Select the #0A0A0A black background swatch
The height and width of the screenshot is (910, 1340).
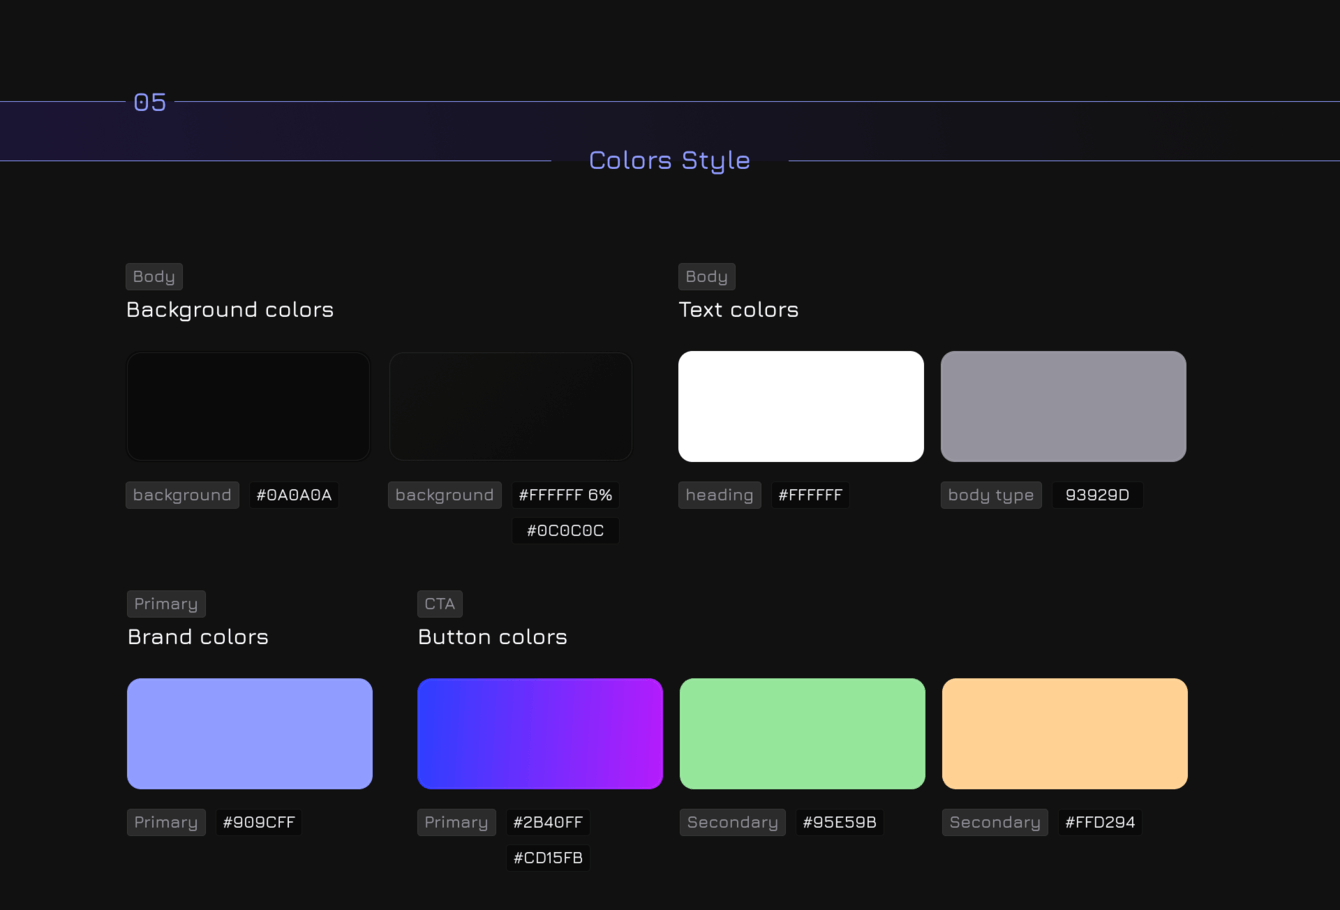coord(248,406)
